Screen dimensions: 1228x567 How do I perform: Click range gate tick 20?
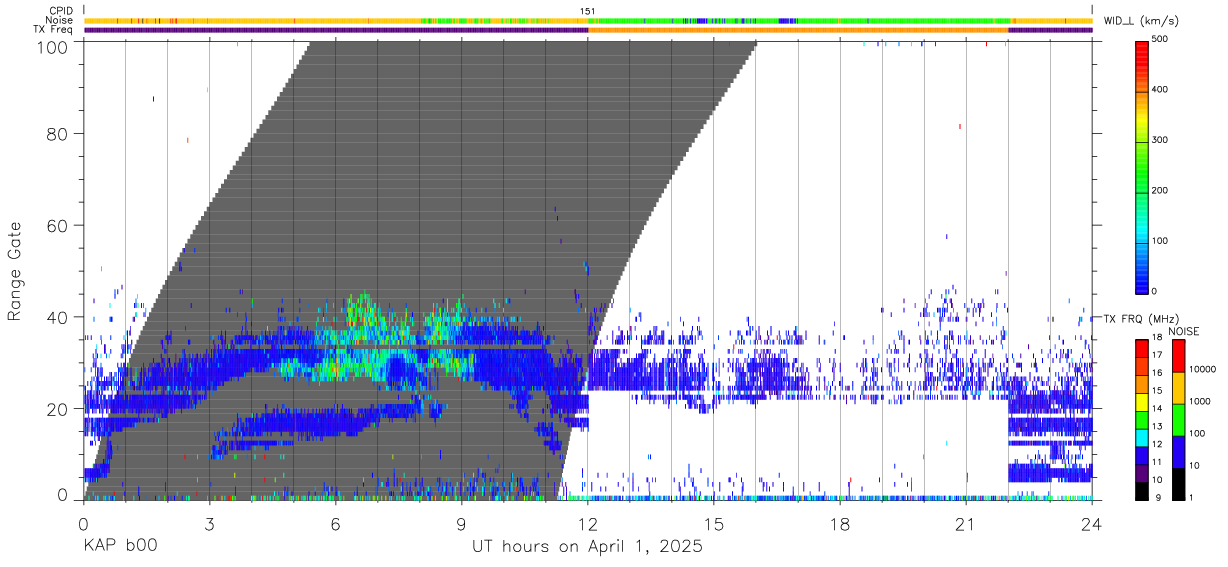pyautogui.click(x=58, y=408)
